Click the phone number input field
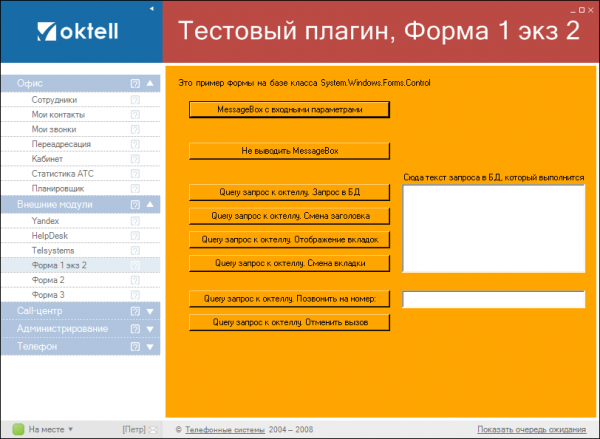Image resolution: width=600 pixels, height=439 pixels. coord(493,300)
